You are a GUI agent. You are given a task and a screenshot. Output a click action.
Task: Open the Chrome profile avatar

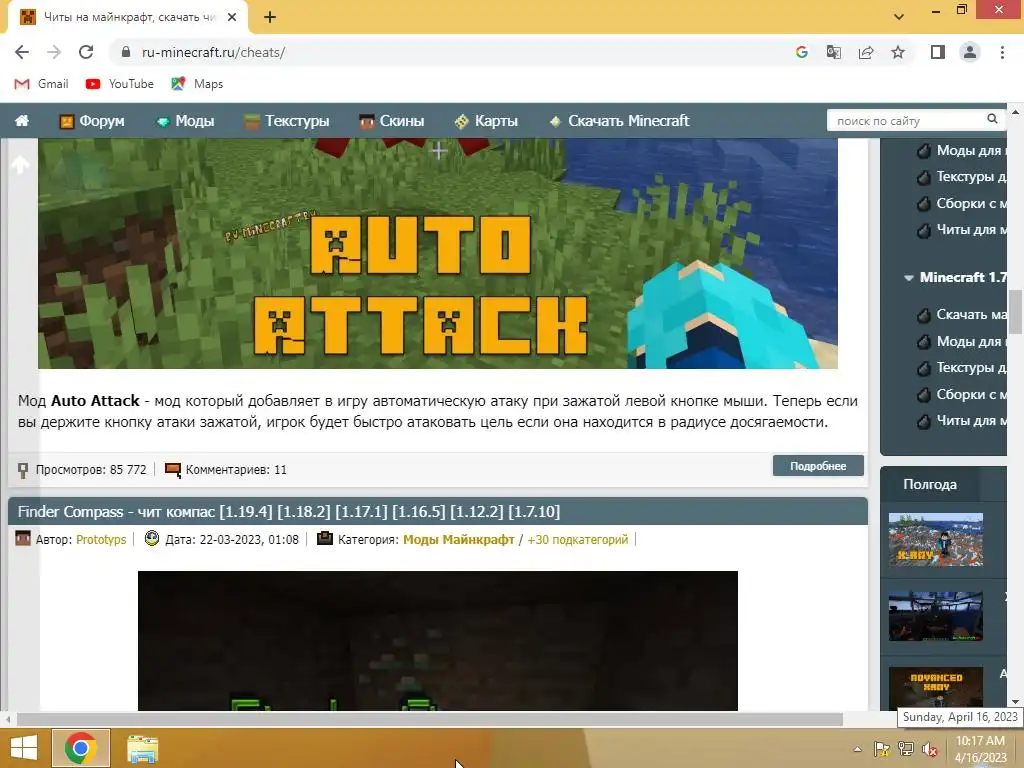(x=970, y=52)
